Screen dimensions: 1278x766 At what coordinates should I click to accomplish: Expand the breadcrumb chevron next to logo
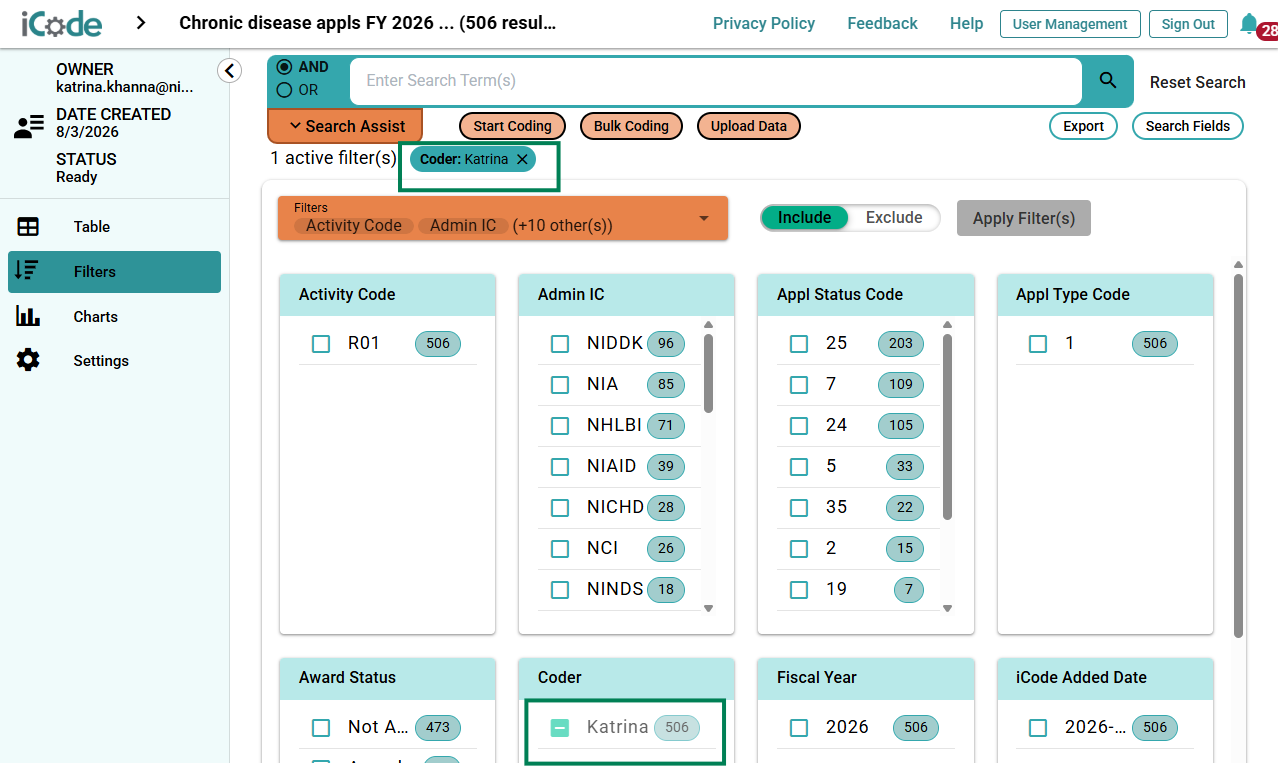tap(141, 23)
